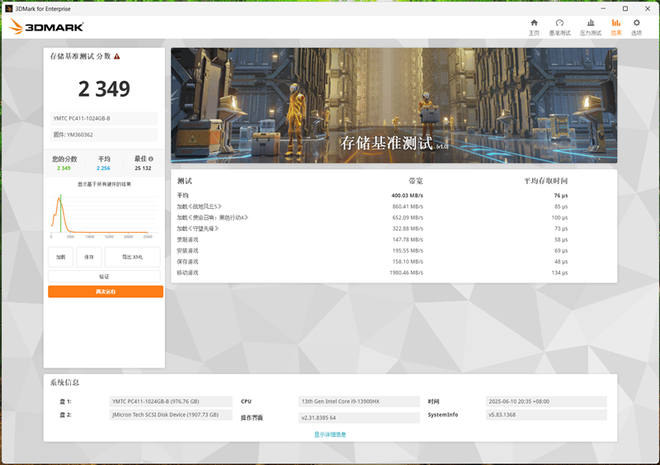Expand 显示详细信息 system details link
Image resolution: width=660 pixels, height=465 pixels.
[330, 434]
